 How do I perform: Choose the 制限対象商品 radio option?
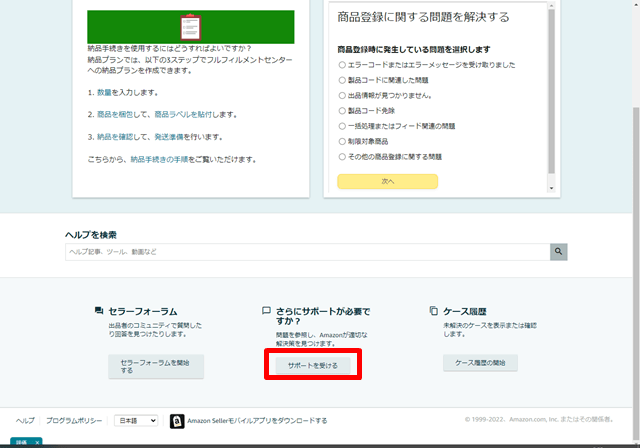(342, 141)
